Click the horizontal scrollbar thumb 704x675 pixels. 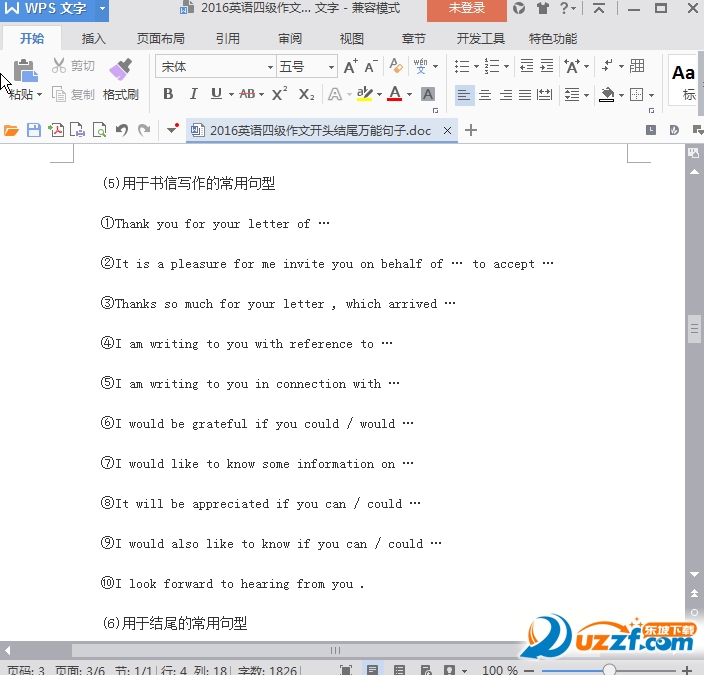click(x=335, y=650)
